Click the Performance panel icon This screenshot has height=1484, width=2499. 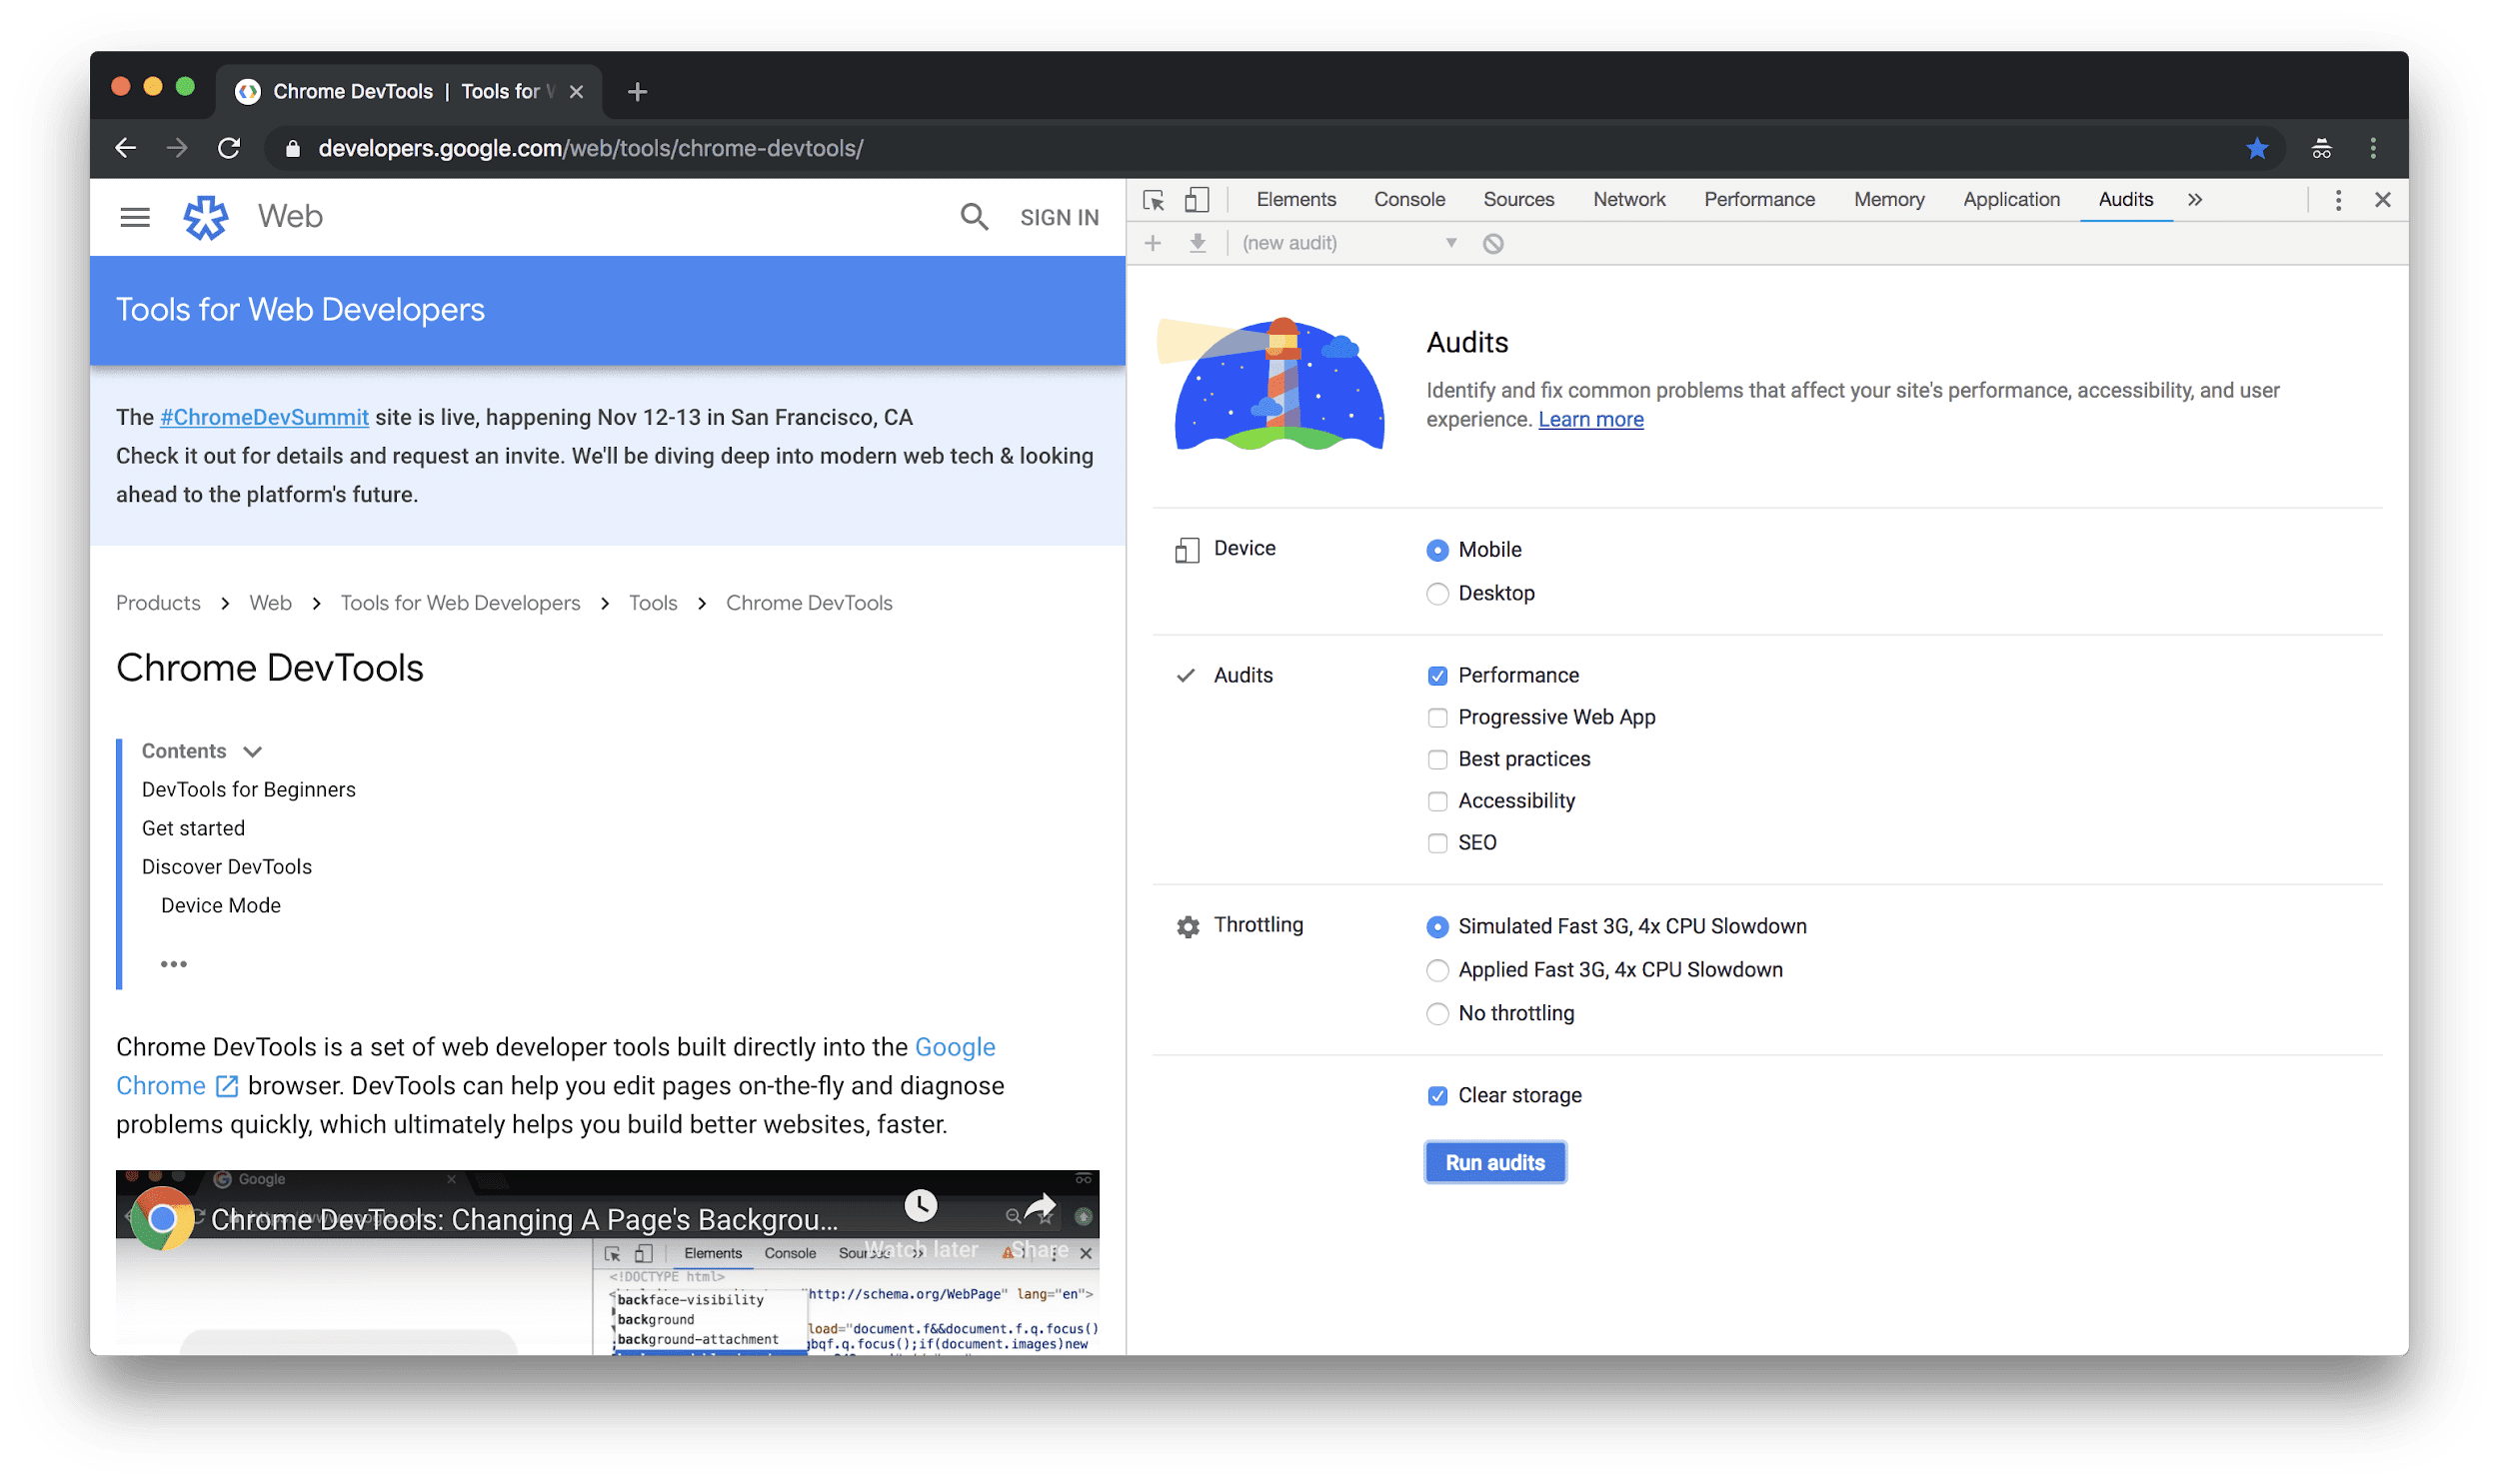[1758, 200]
